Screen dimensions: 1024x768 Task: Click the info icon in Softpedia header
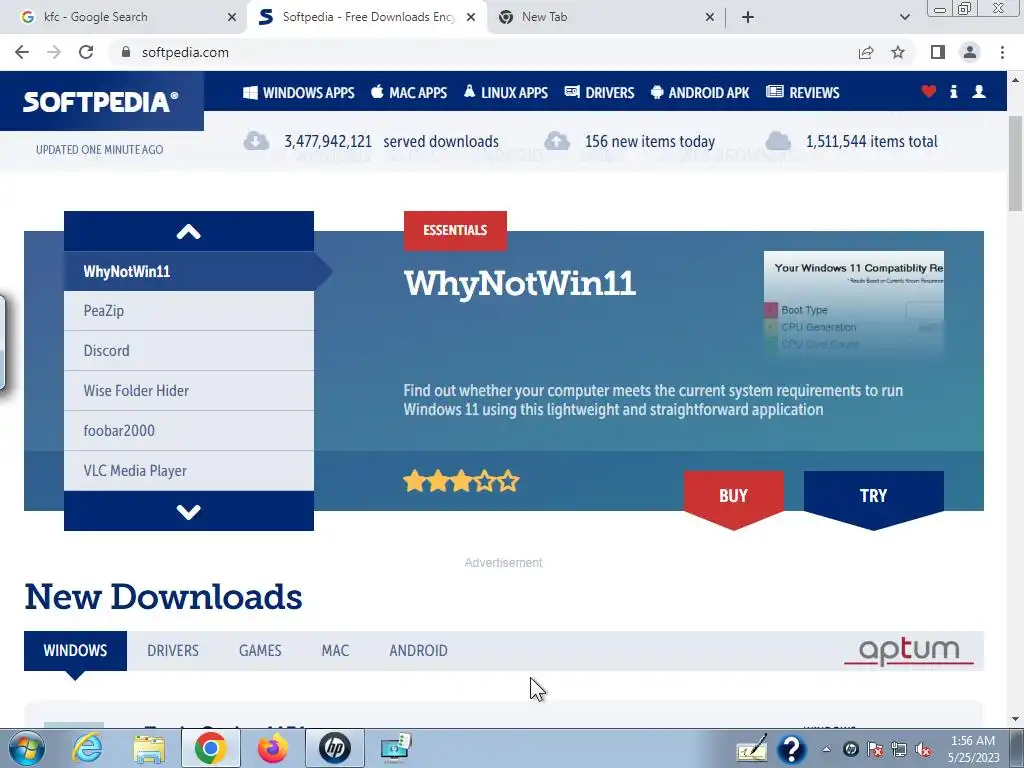953,92
